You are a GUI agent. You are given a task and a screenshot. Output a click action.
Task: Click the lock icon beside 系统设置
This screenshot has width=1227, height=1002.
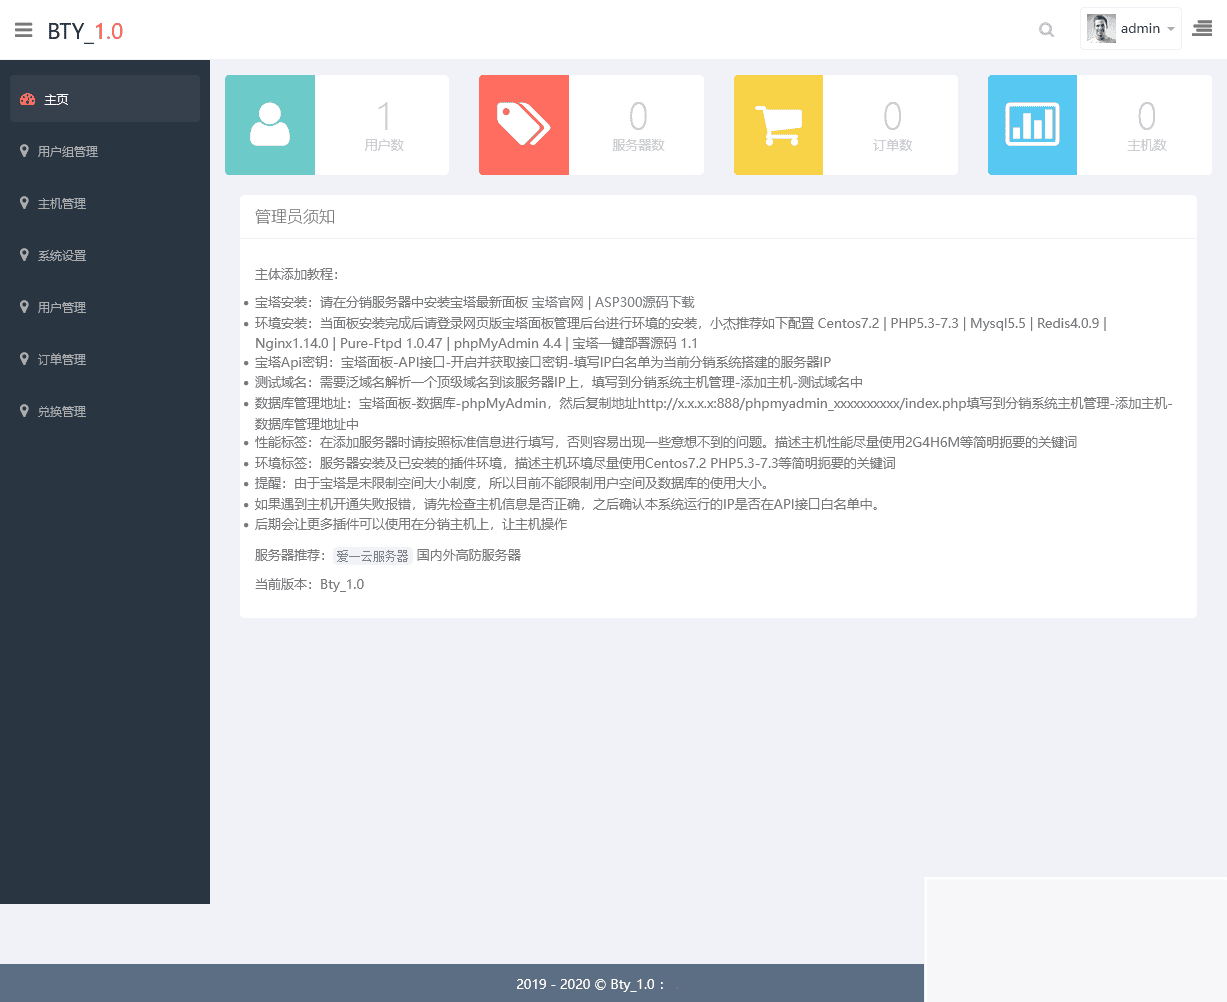click(23, 255)
